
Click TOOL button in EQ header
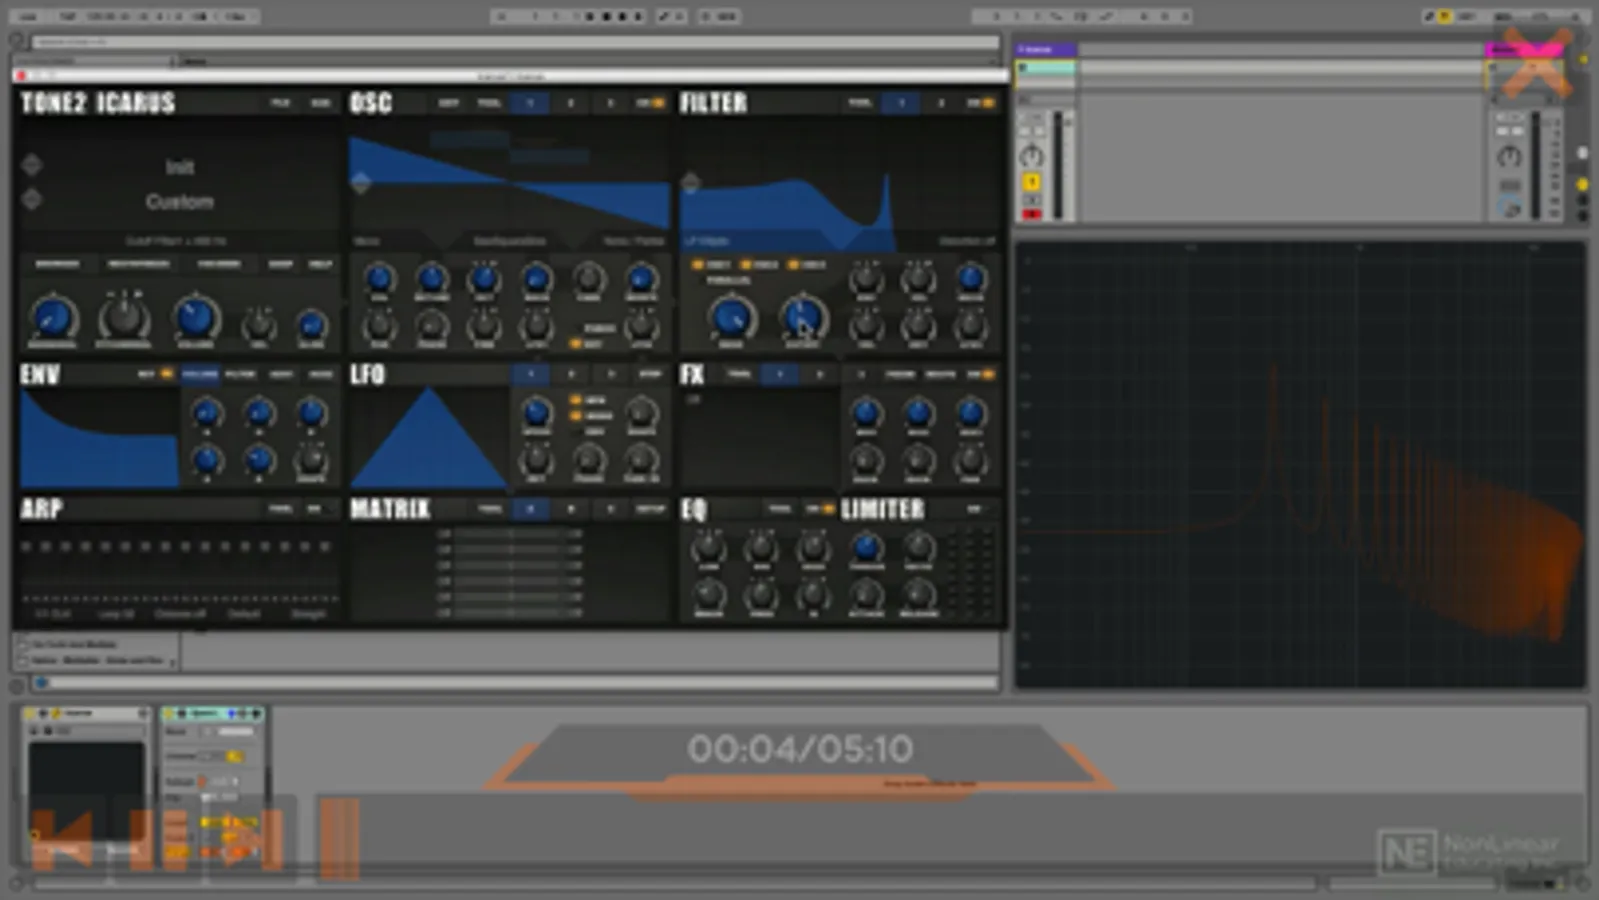(x=780, y=509)
